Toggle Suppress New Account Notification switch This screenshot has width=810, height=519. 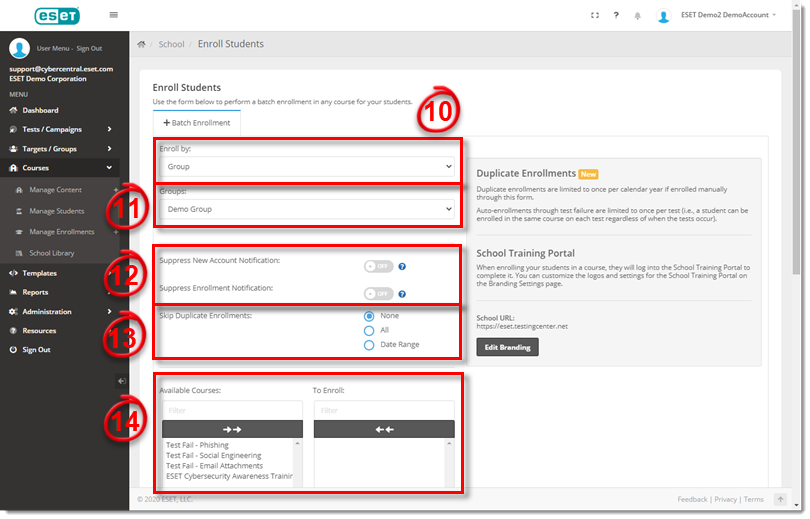[379, 267]
